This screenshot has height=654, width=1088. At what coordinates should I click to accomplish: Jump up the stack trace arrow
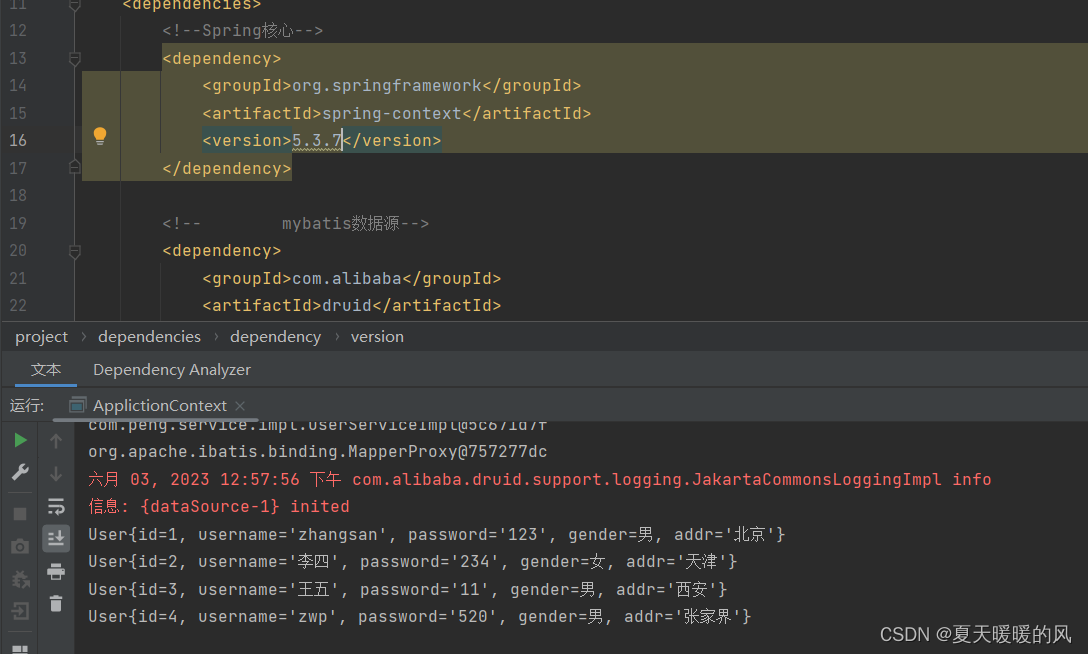point(56,440)
